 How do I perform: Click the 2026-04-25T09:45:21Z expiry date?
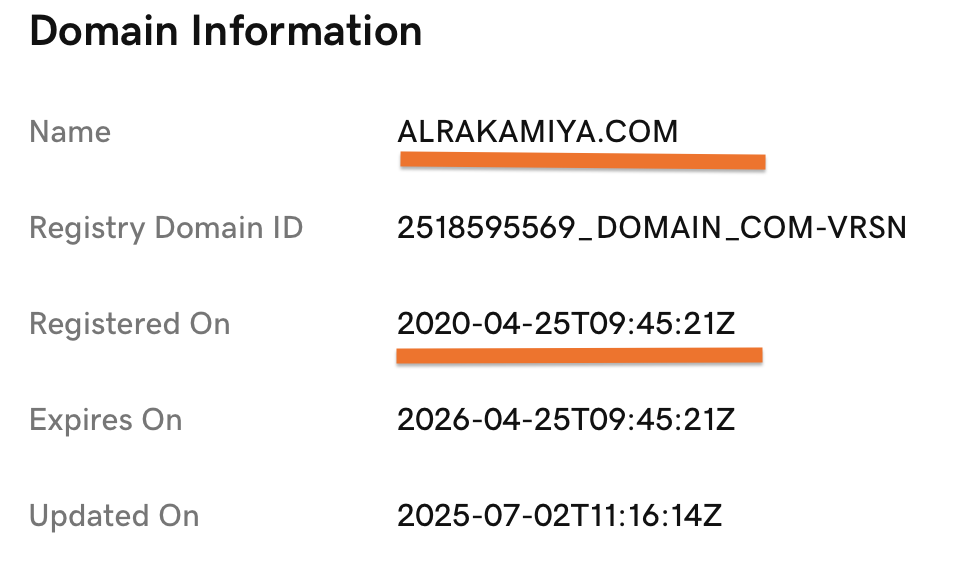click(566, 420)
